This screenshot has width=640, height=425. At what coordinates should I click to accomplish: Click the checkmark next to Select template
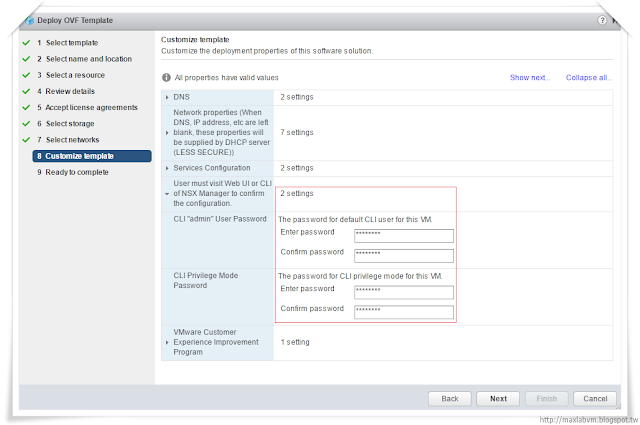tap(26, 42)
